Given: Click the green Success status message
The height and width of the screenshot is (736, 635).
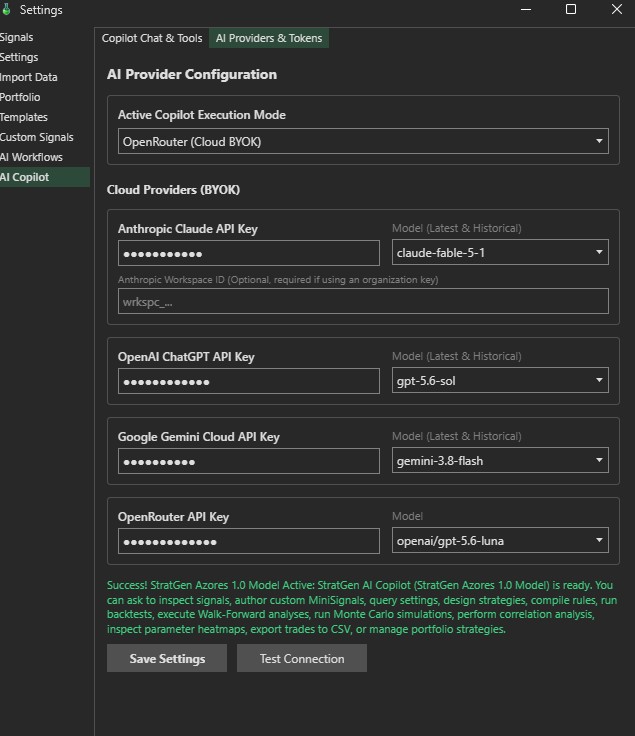Looking at the screenshot, I should [x=362, y=607].
